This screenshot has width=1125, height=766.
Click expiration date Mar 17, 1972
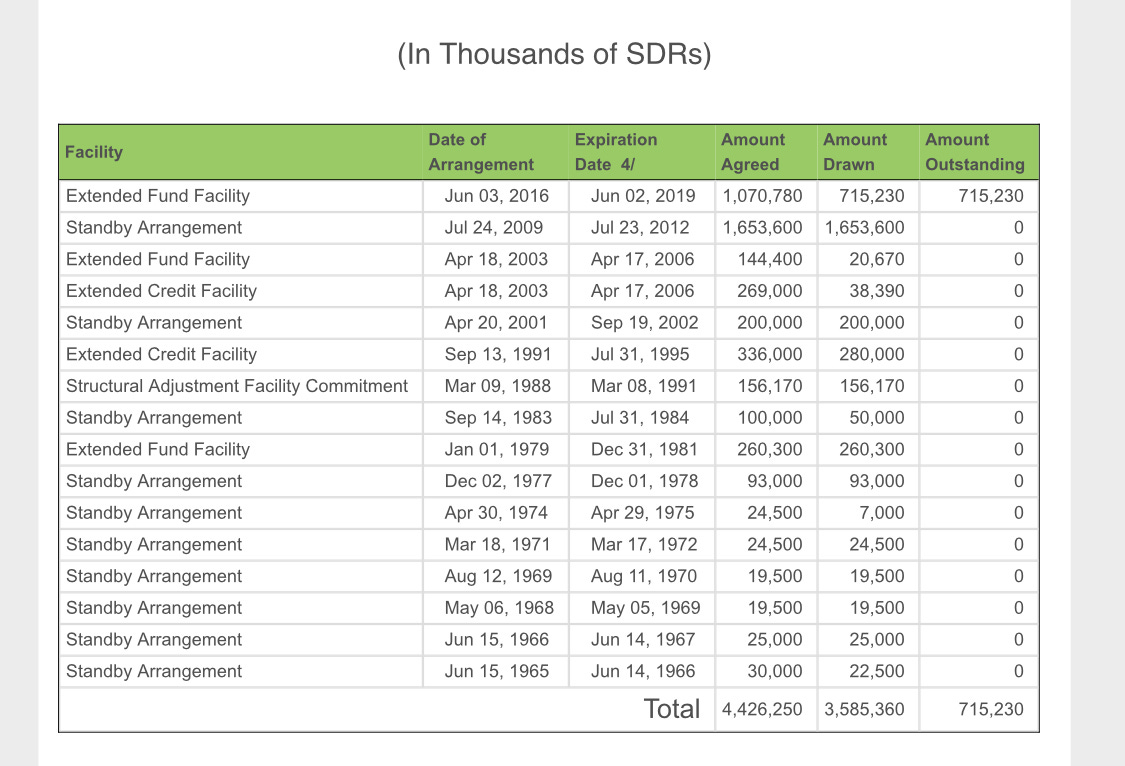click(x=644, y=544)
